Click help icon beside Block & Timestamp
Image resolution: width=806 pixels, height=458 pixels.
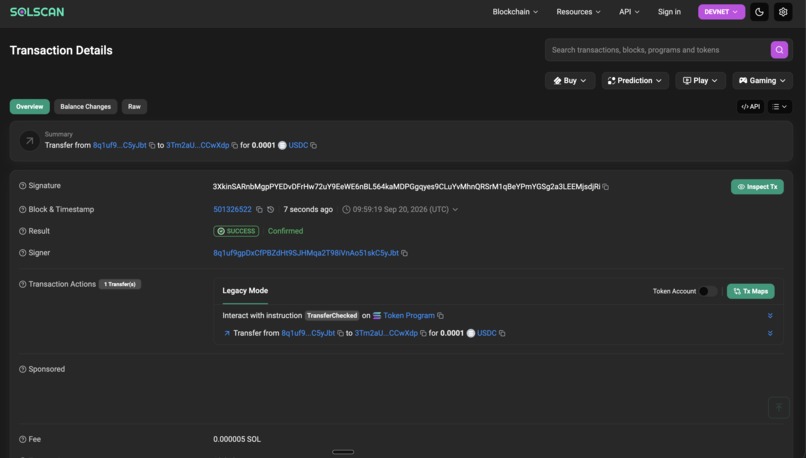point(23,209)
